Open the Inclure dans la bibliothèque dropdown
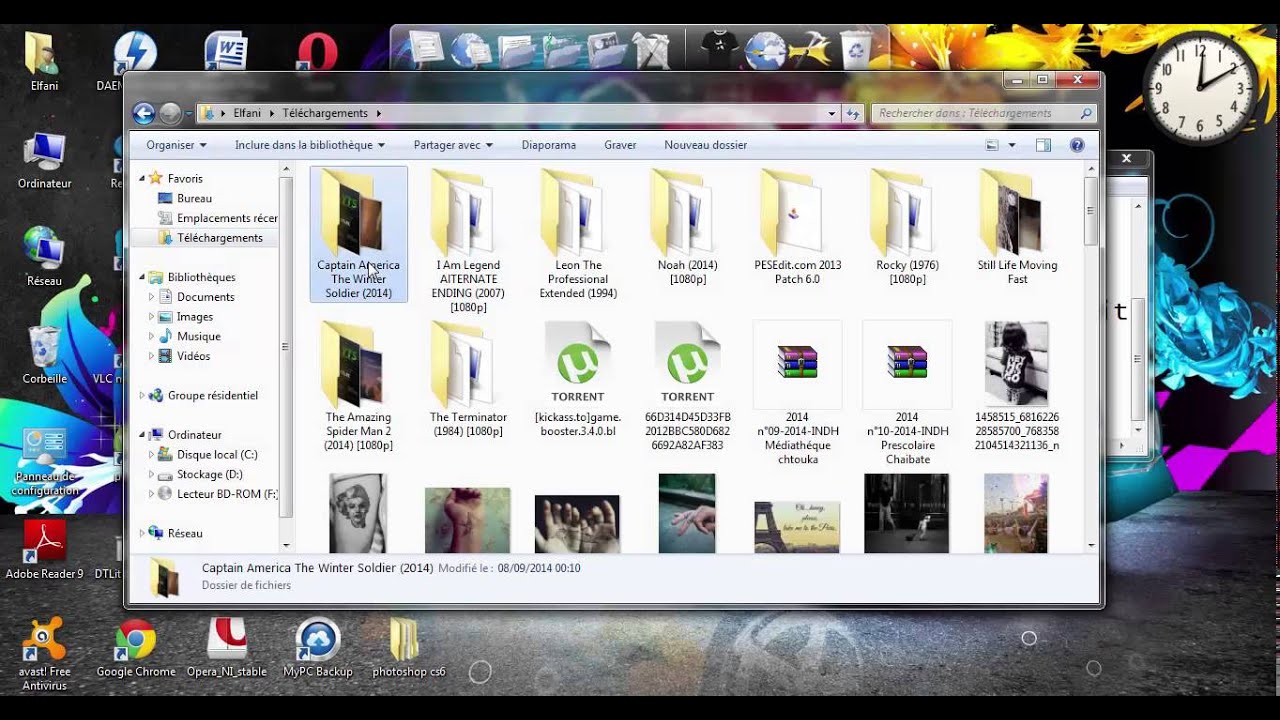 click(x=309, y=145)
